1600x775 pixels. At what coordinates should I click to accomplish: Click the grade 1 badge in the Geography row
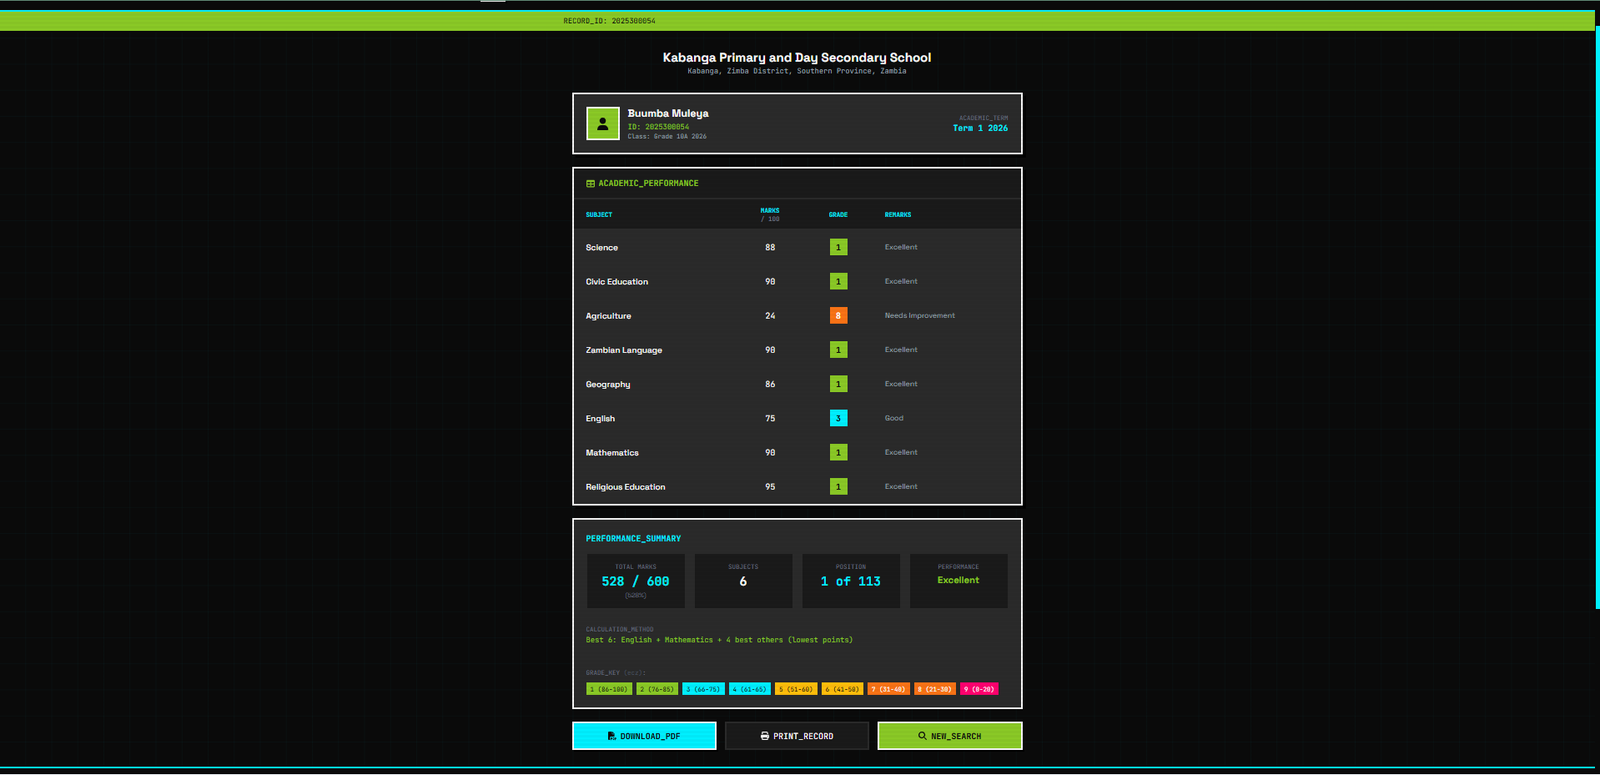[838, 384]
